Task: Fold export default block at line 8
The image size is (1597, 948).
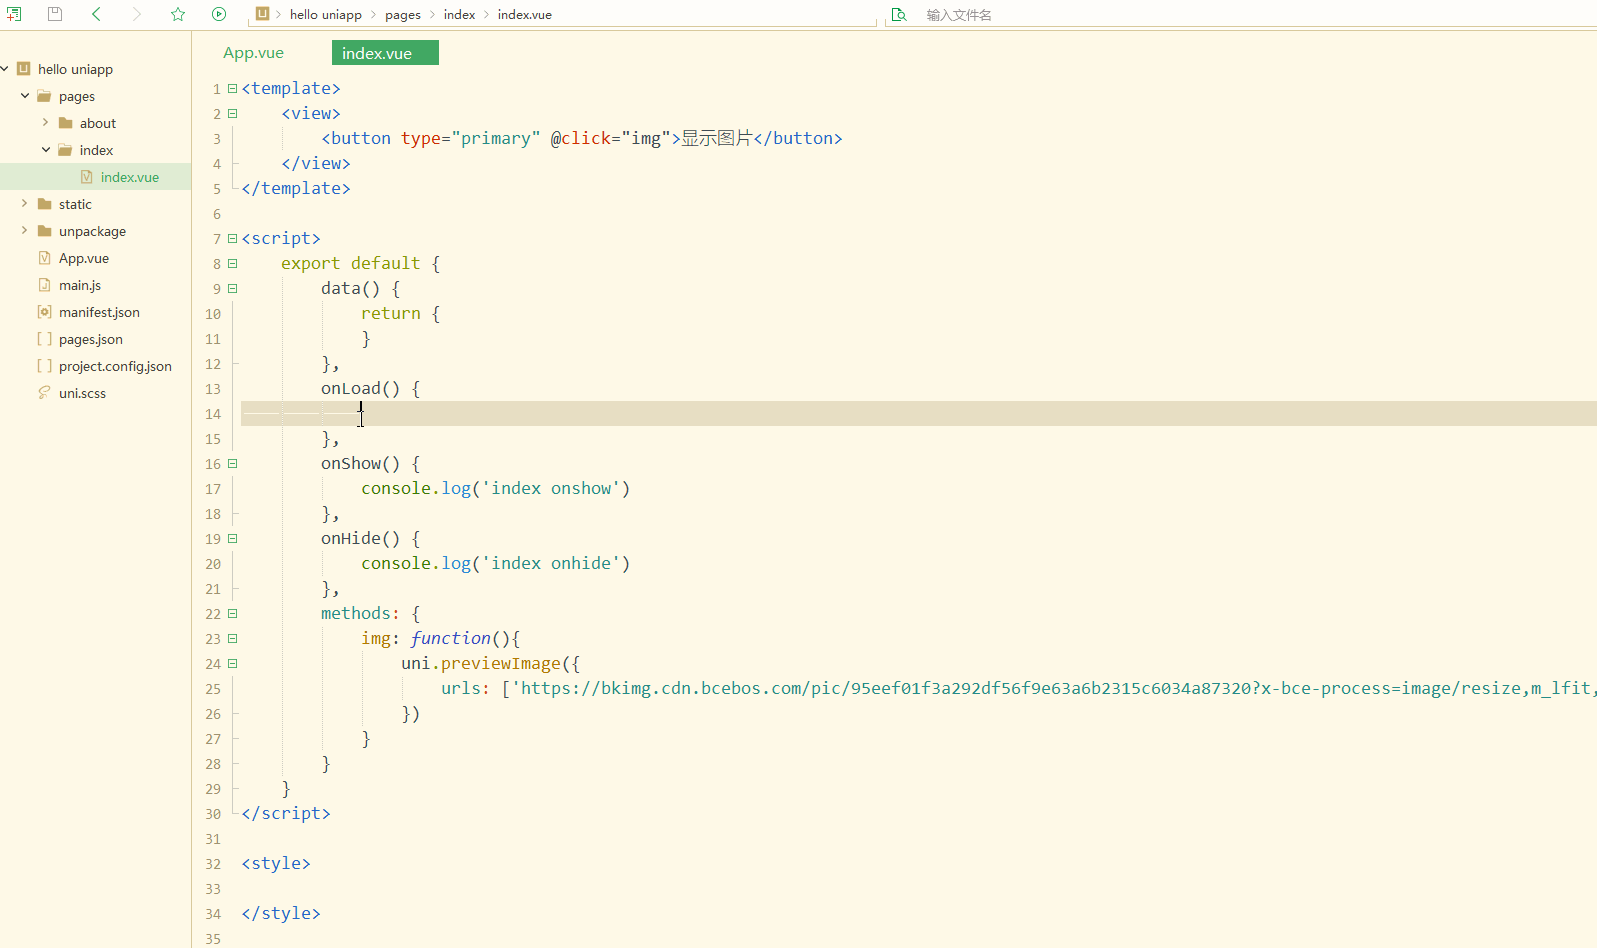Action: tap(232, 263)
